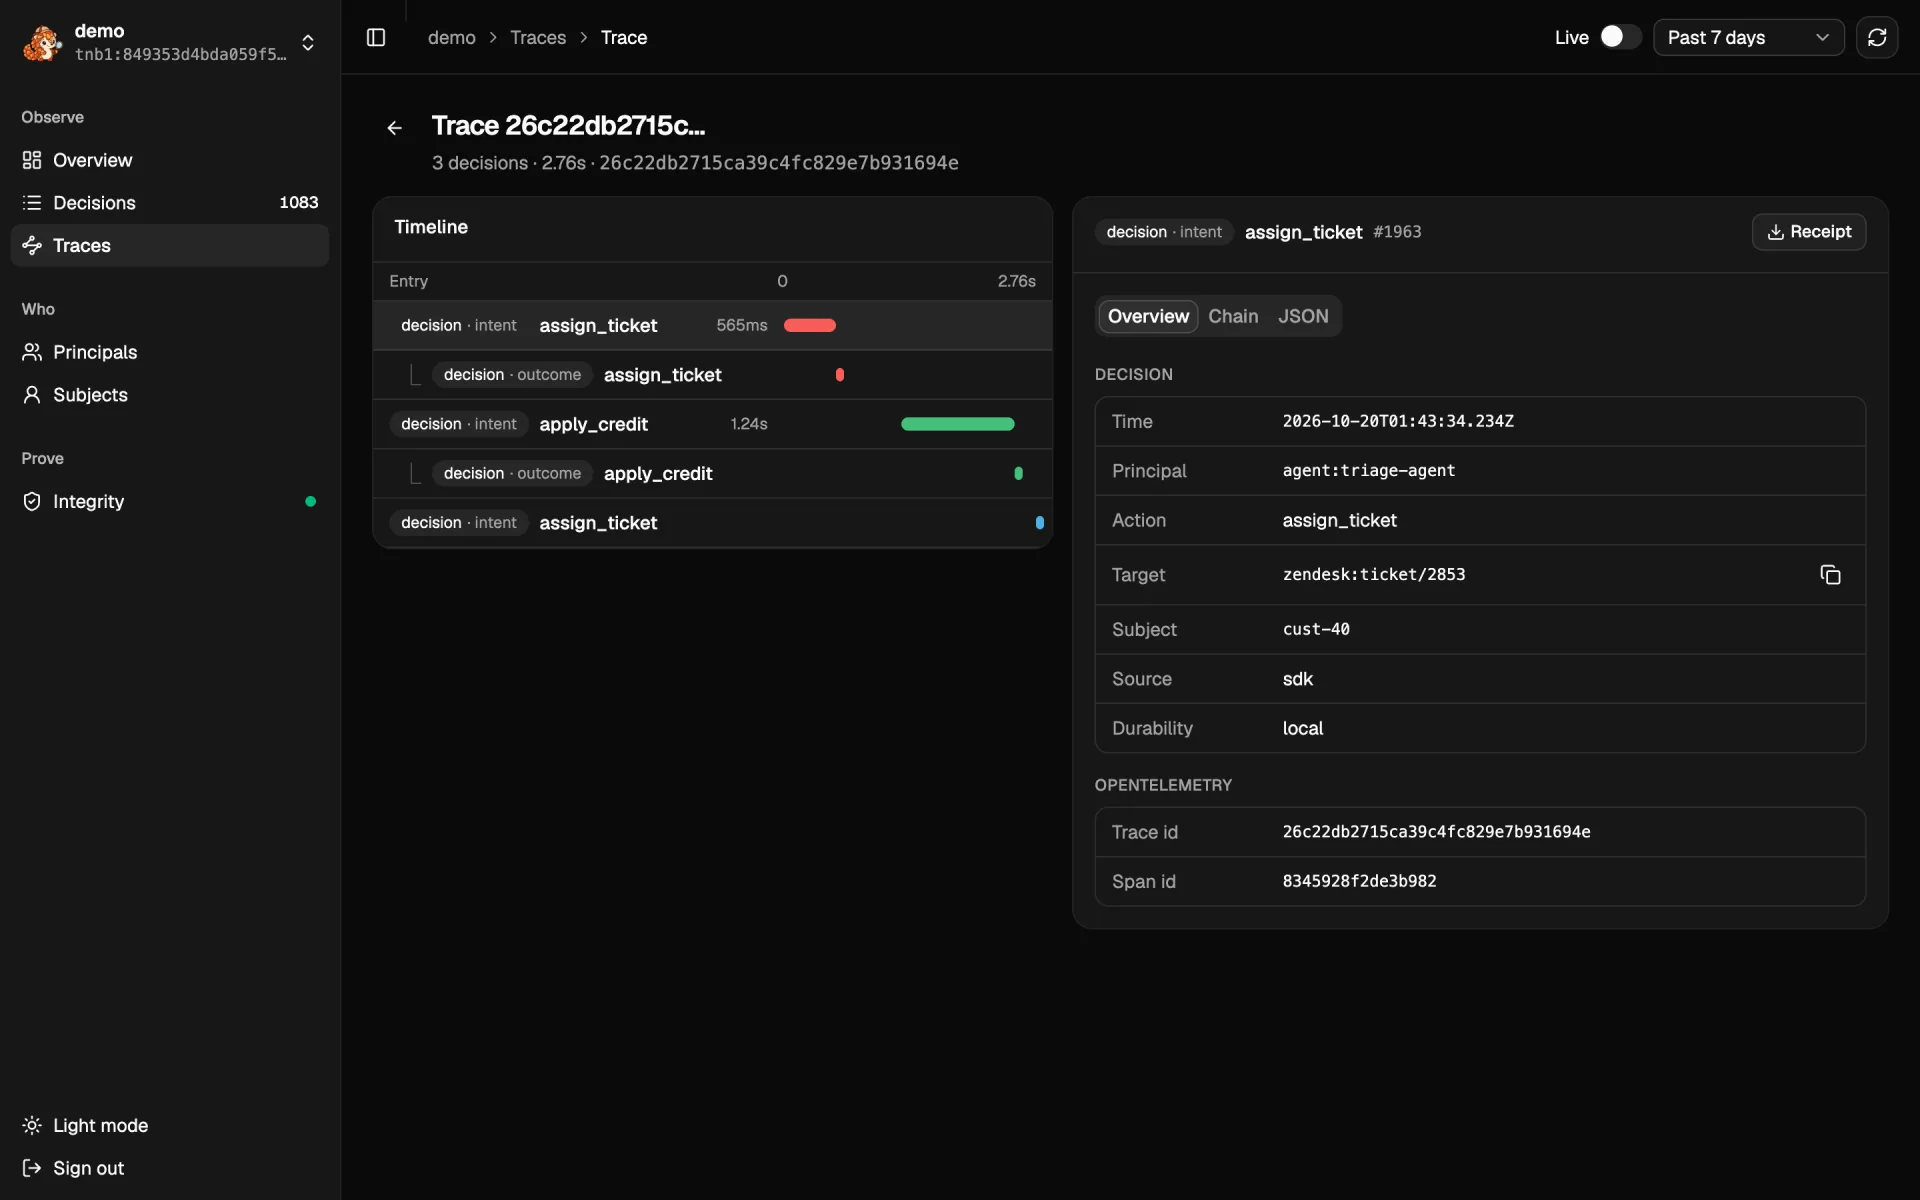Open the Integrity page

170,502
